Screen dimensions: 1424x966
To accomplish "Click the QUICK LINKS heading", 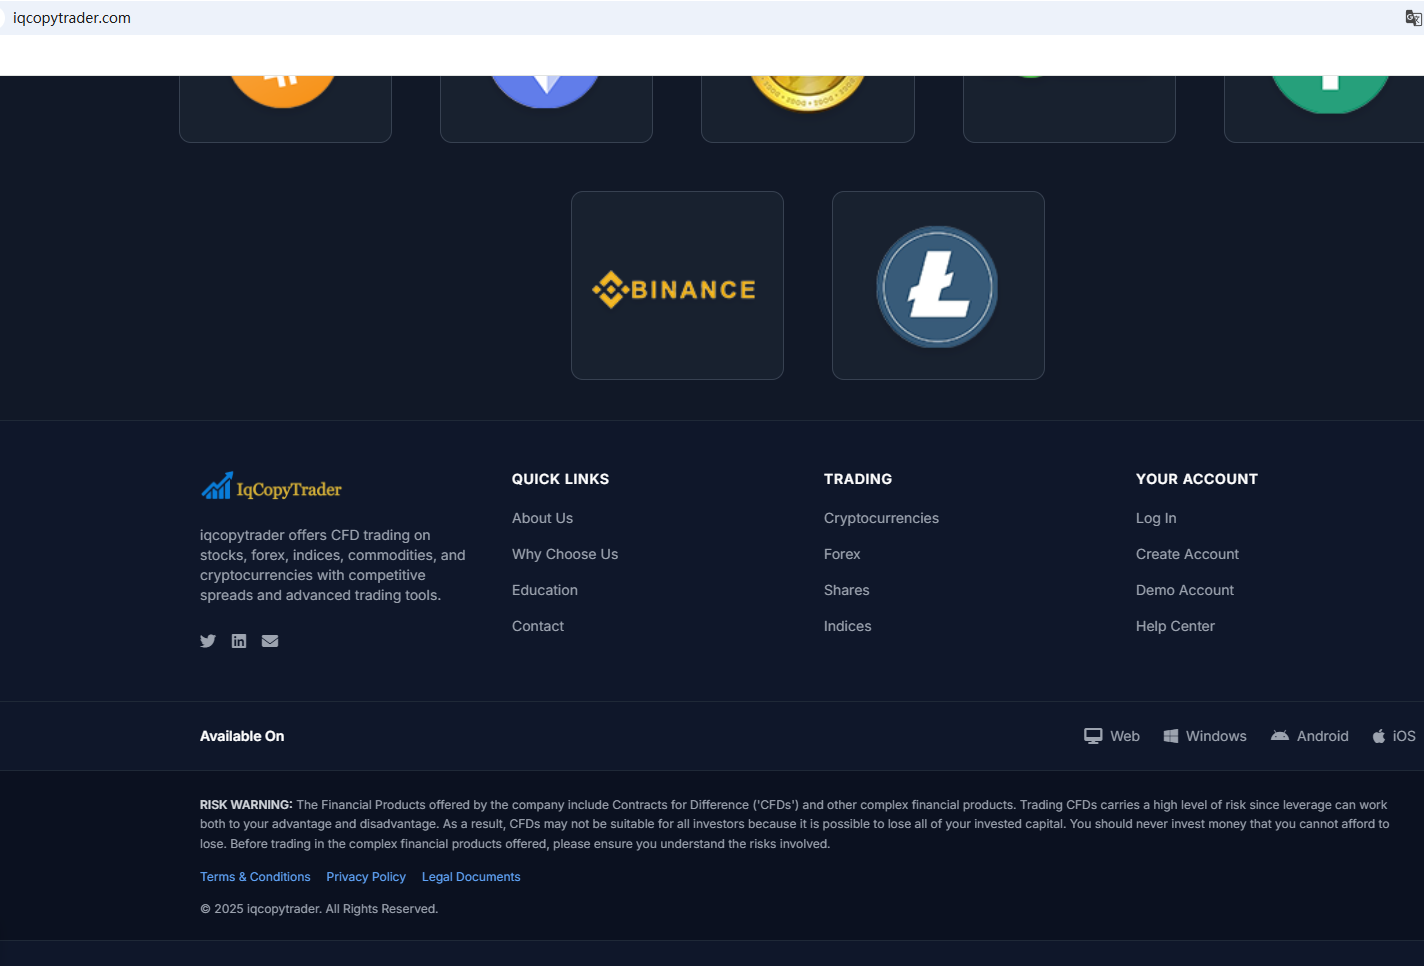I will (560, 479).
